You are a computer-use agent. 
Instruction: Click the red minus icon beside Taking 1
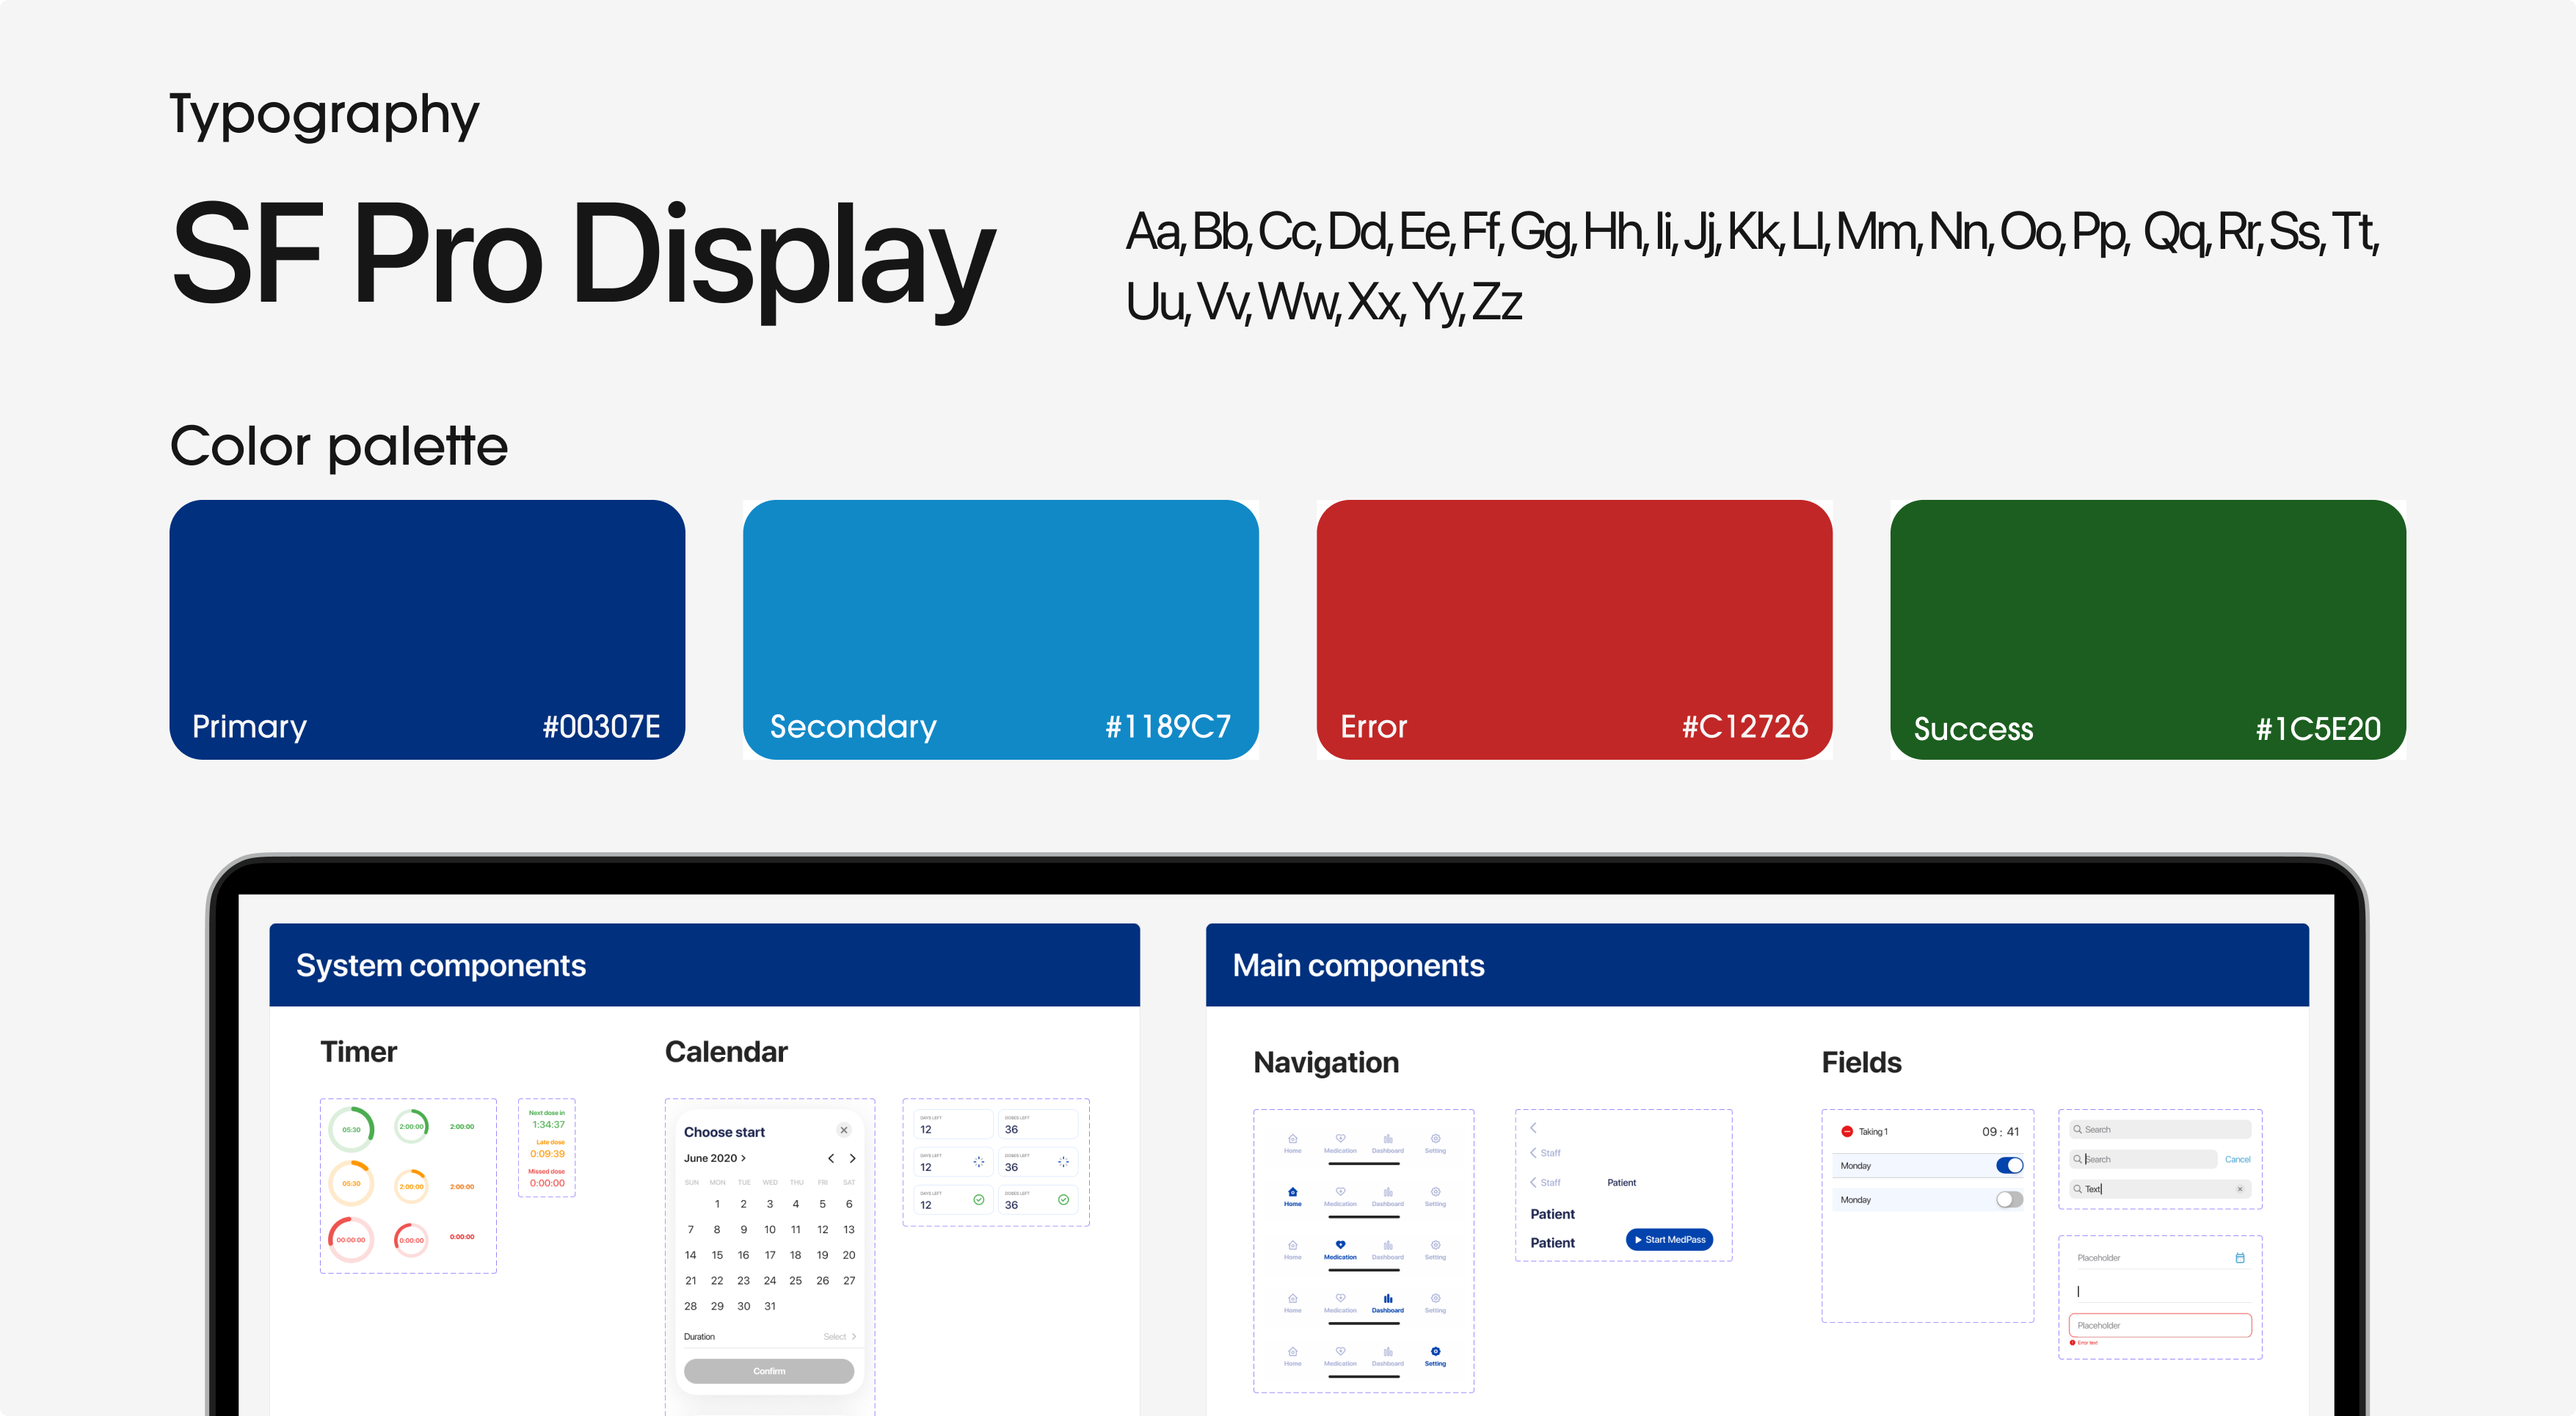click(x=1847, y=1132)
